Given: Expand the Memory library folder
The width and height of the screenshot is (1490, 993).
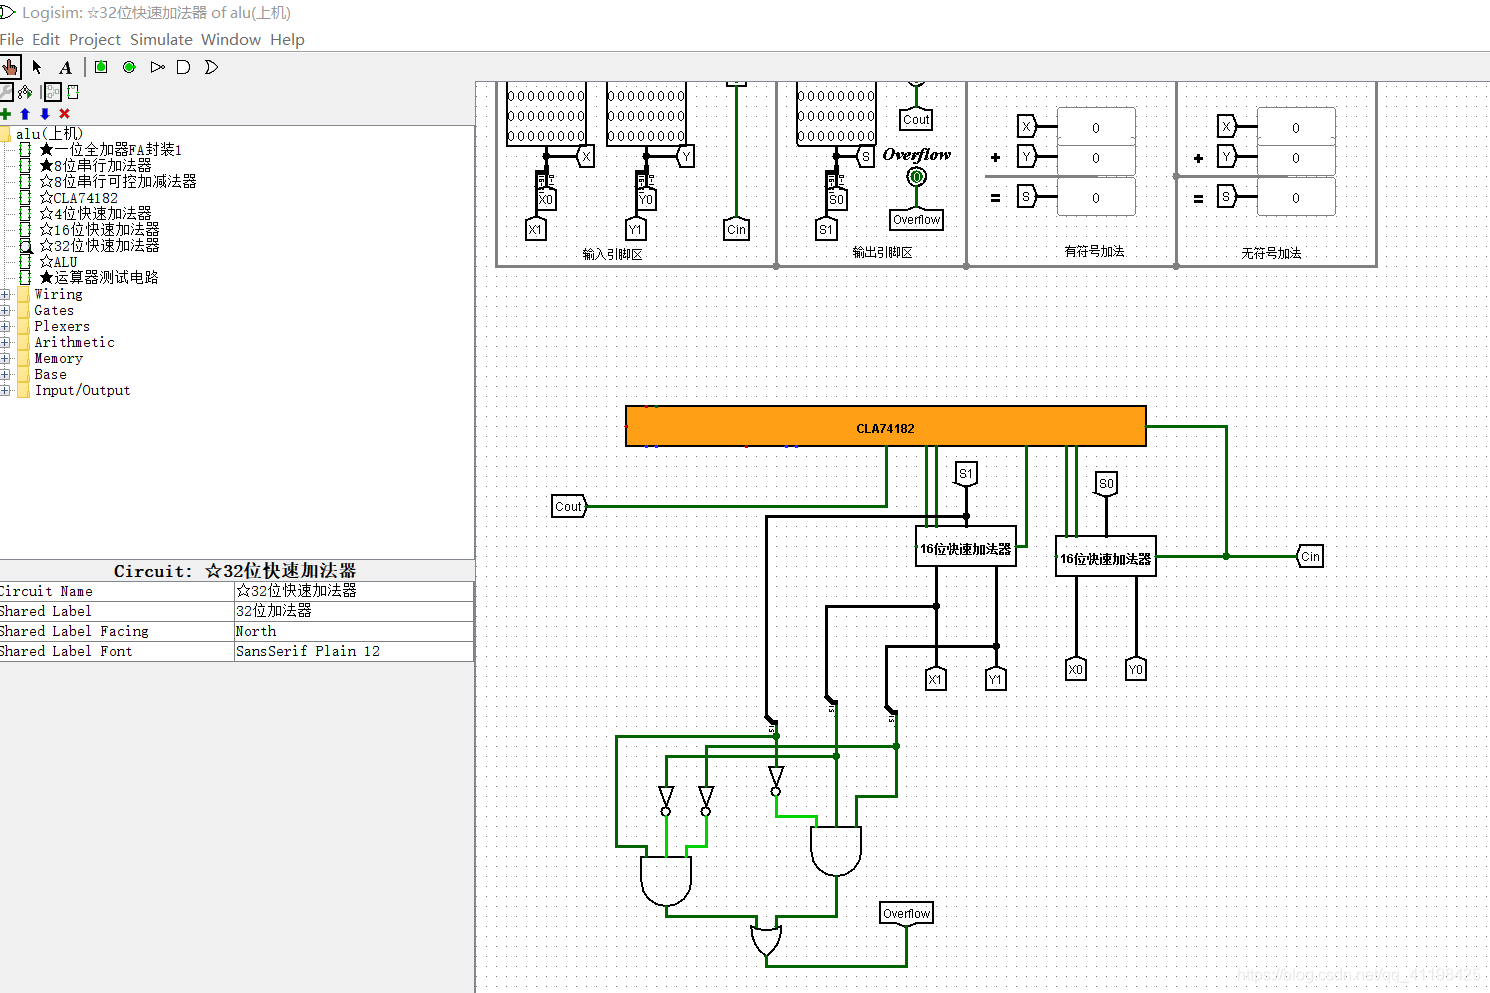Looking at the screenshot, I should [5, 359].
